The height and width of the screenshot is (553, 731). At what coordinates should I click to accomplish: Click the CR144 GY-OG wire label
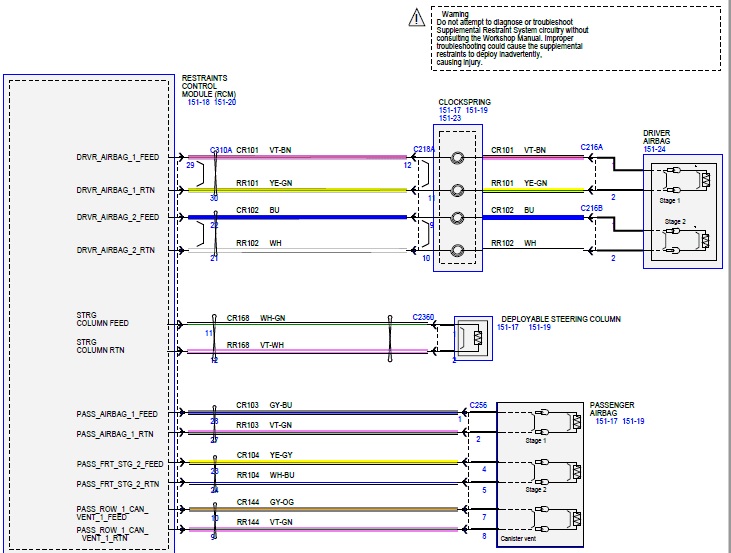click(x=265, y=502)
